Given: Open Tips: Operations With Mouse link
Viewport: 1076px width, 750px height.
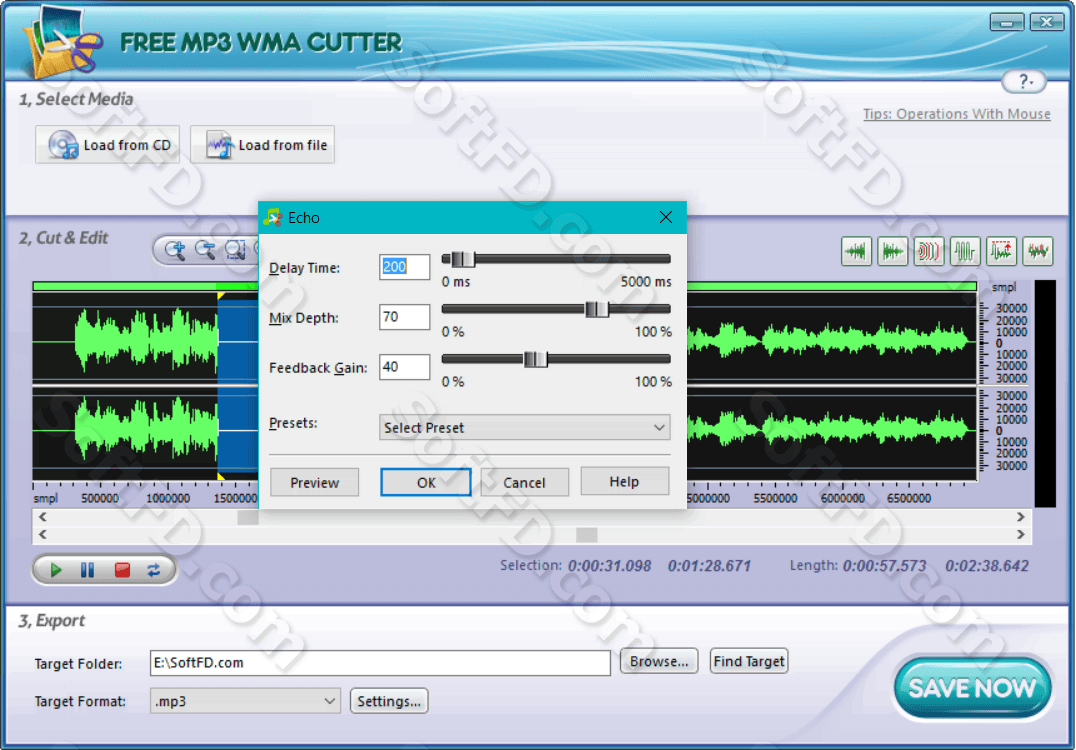Looking at the screenshot, I should click(x=957, y=114).
